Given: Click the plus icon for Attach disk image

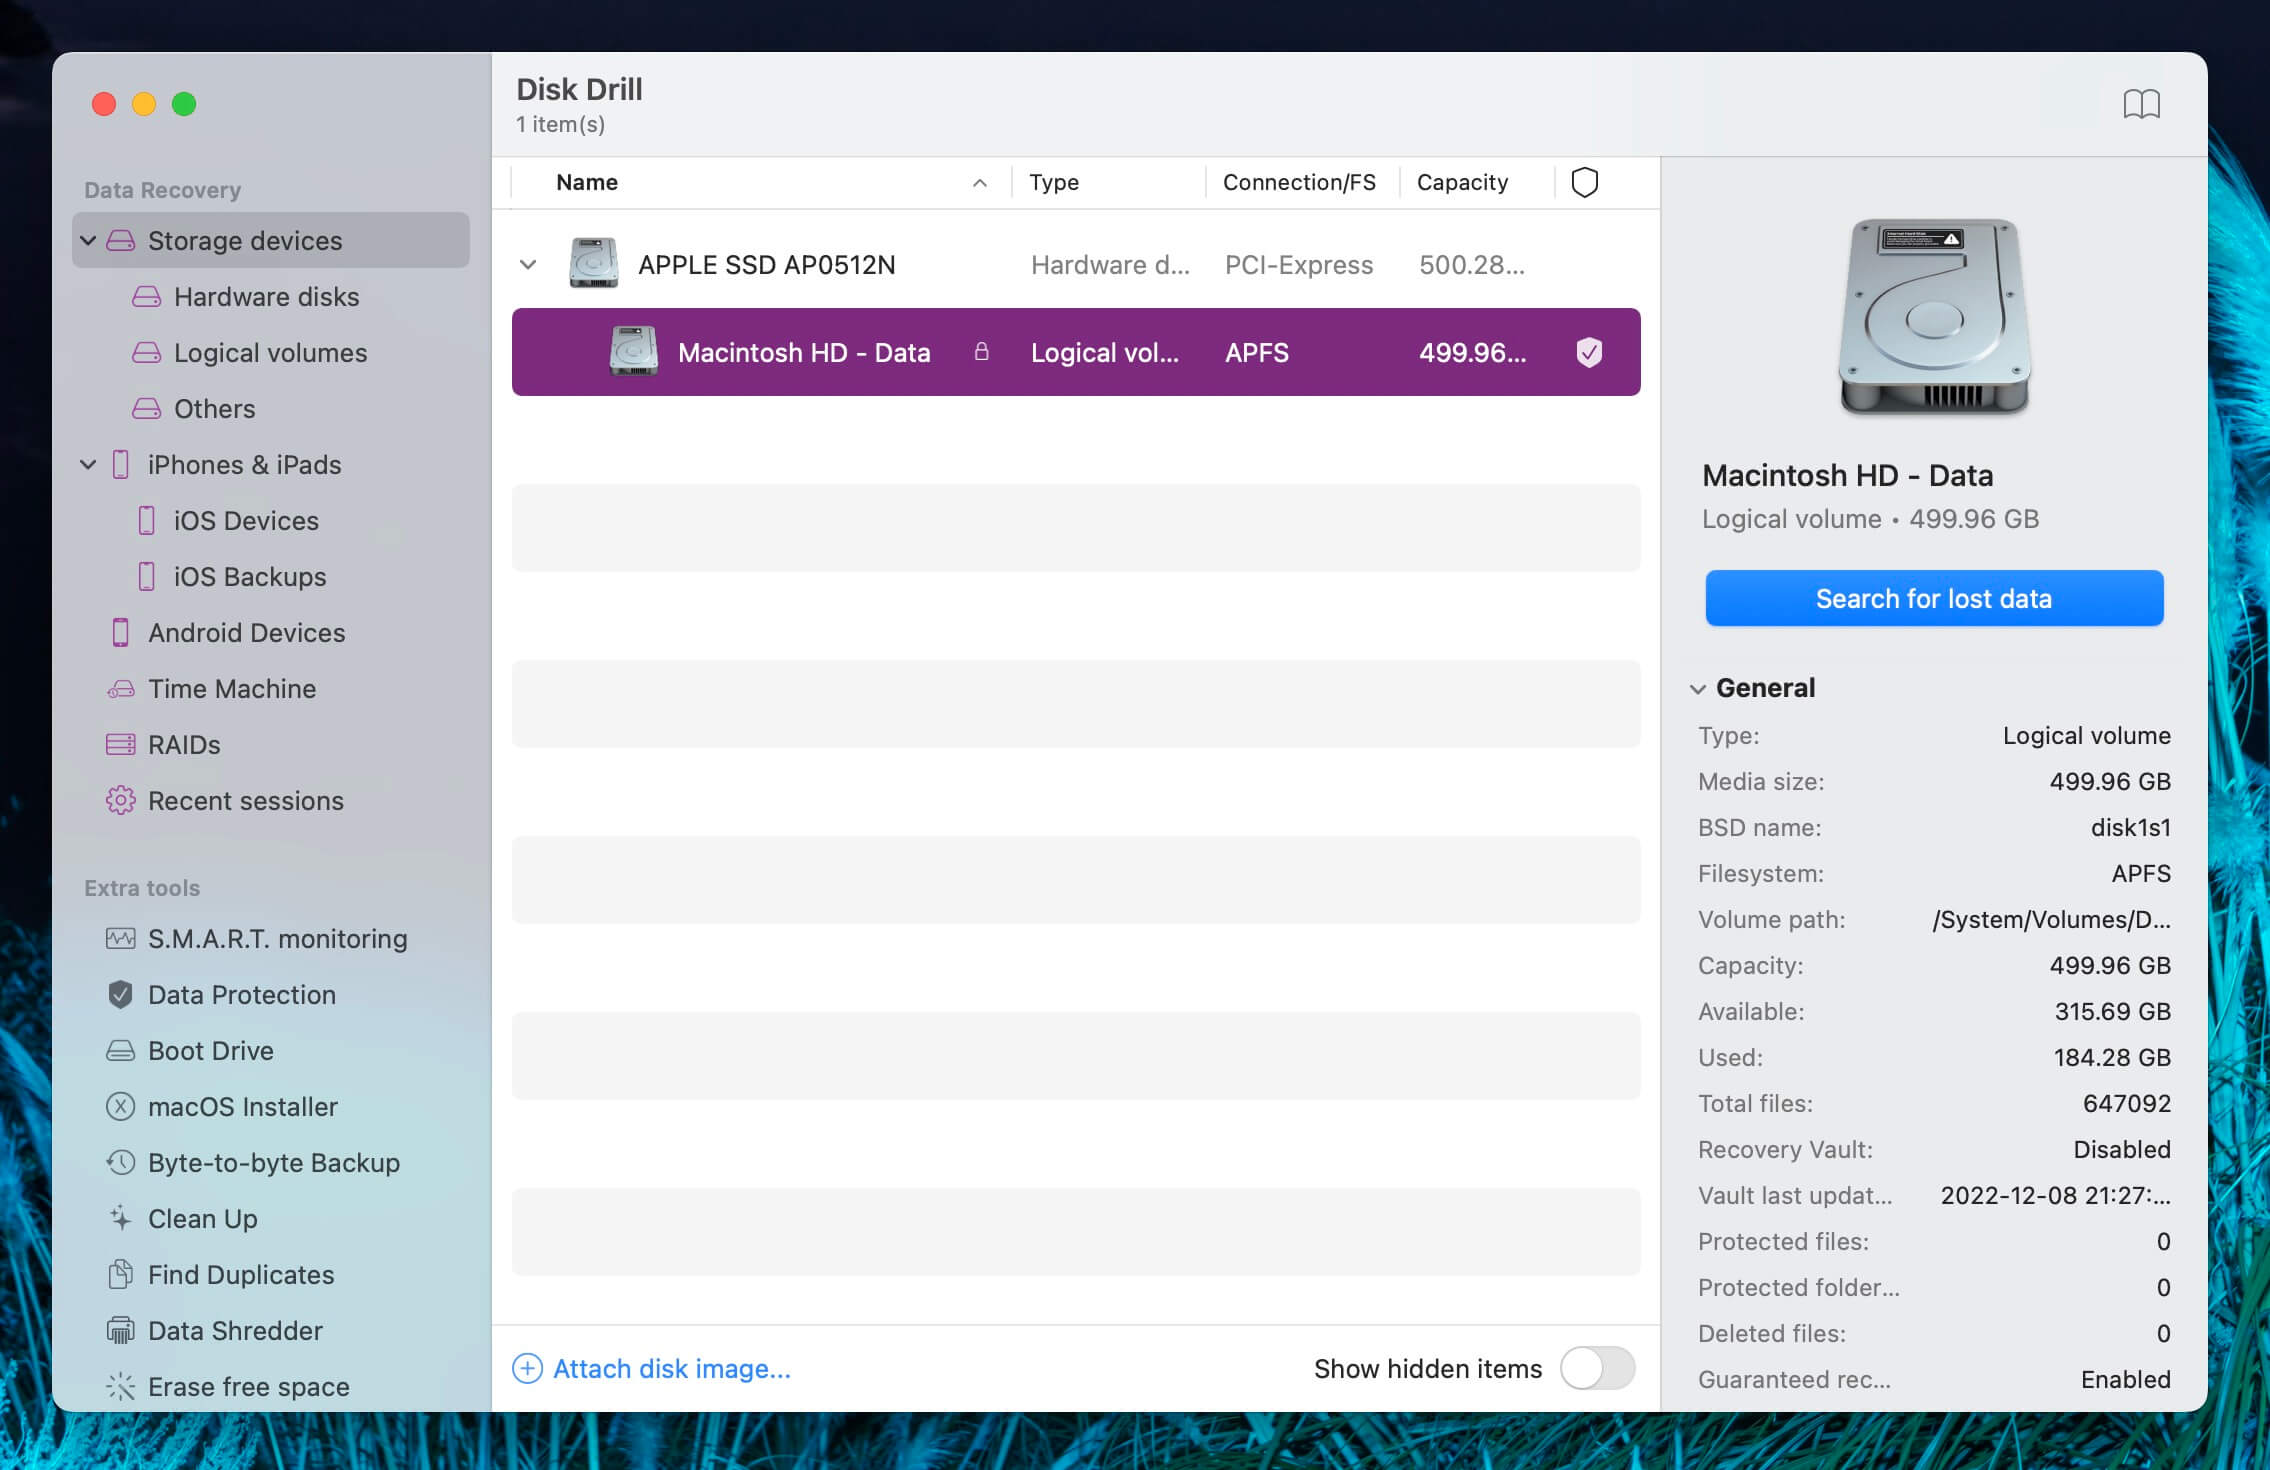Looking at the screenshot, I should [x=528, y=1369].
